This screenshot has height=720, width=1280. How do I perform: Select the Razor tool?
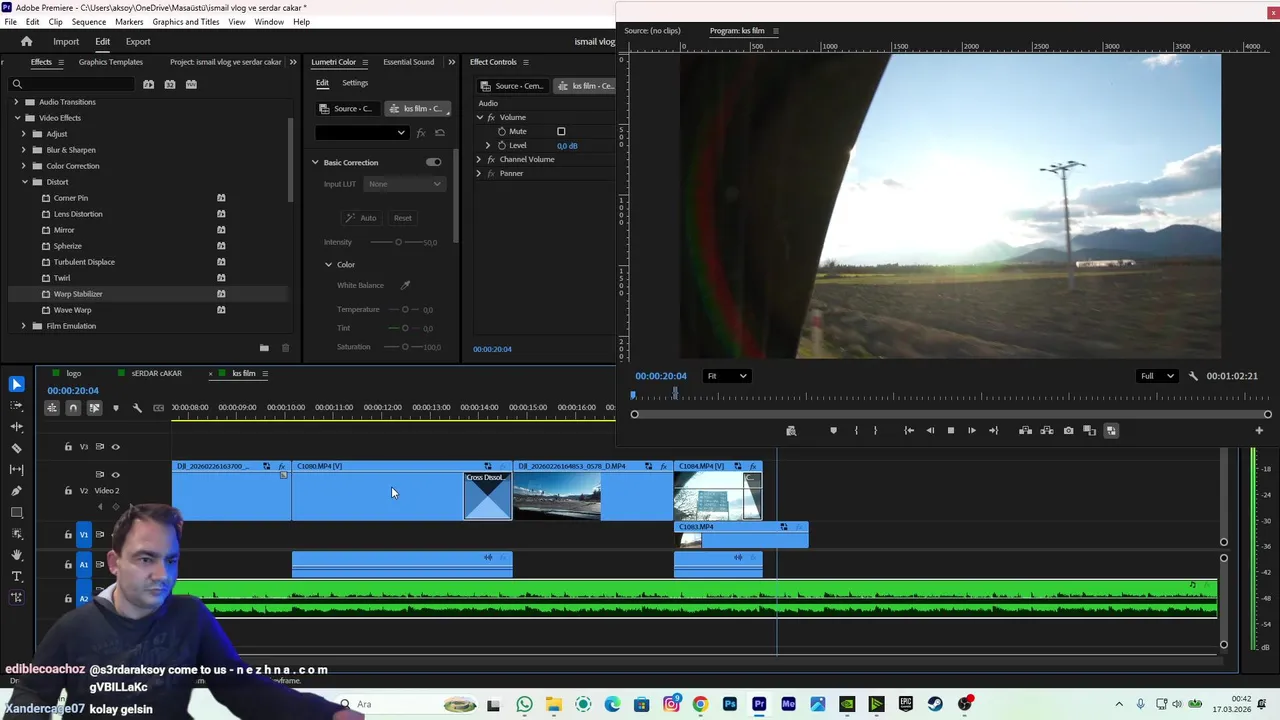[x=16, y=448]
